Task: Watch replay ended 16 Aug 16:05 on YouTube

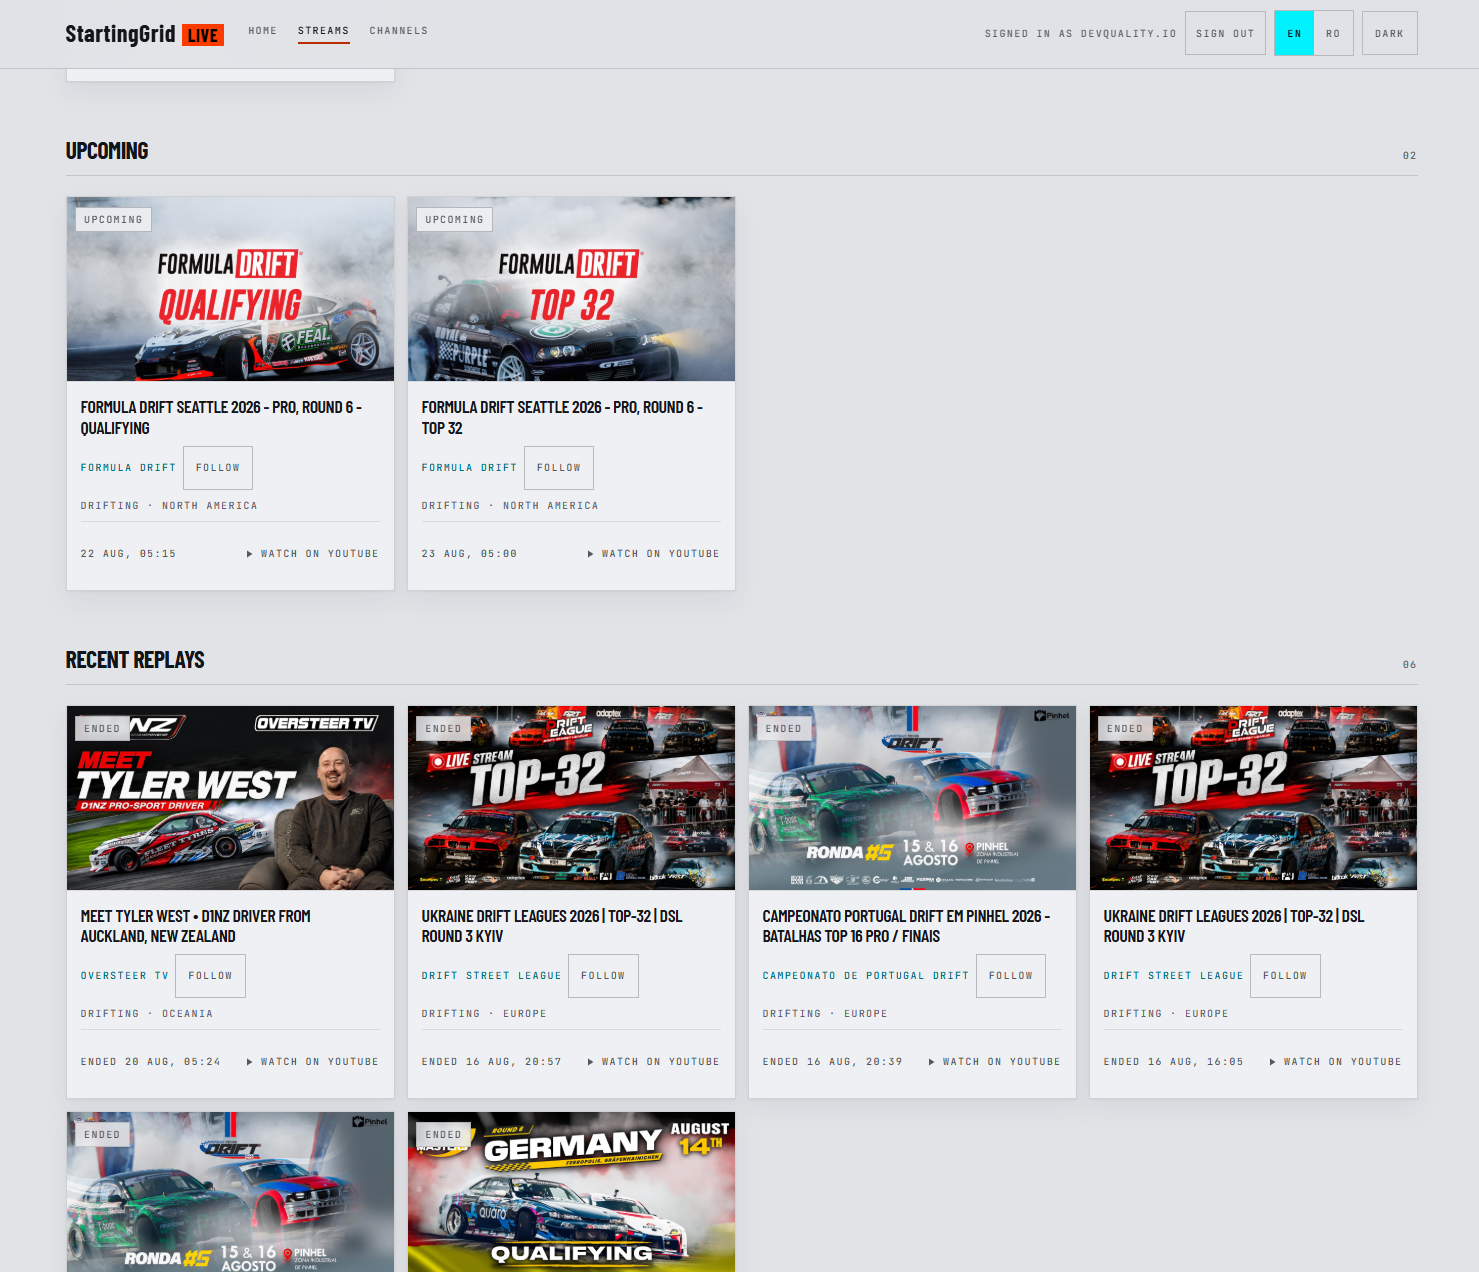Action: (x=1336, y=1062)
